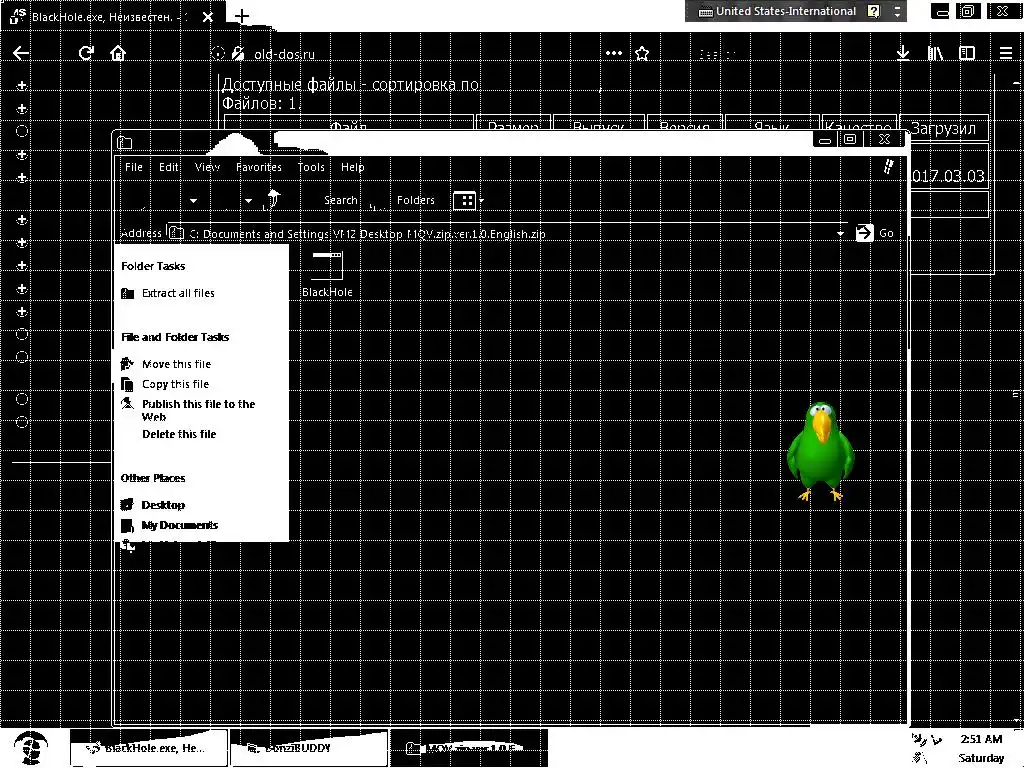Open the Tools menu in Explorer

311,167
